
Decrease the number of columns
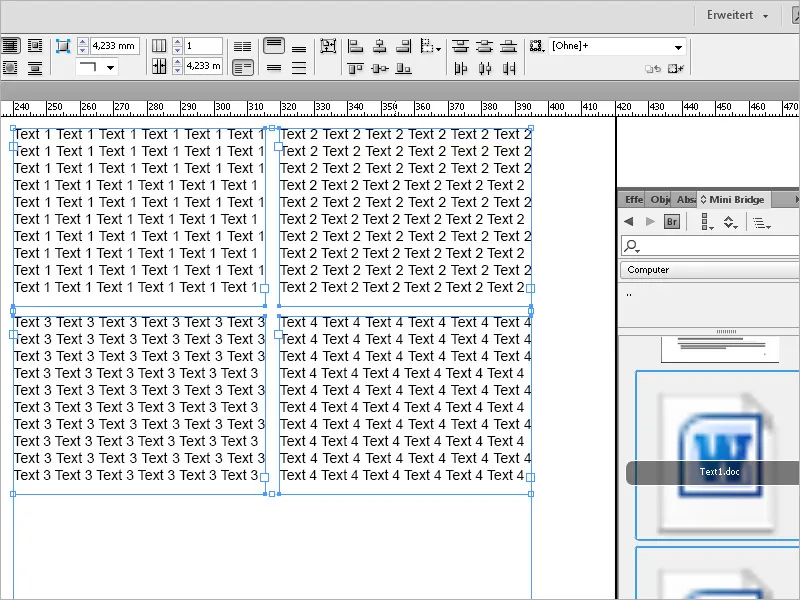pyautogui.click(x=177, y=50)
